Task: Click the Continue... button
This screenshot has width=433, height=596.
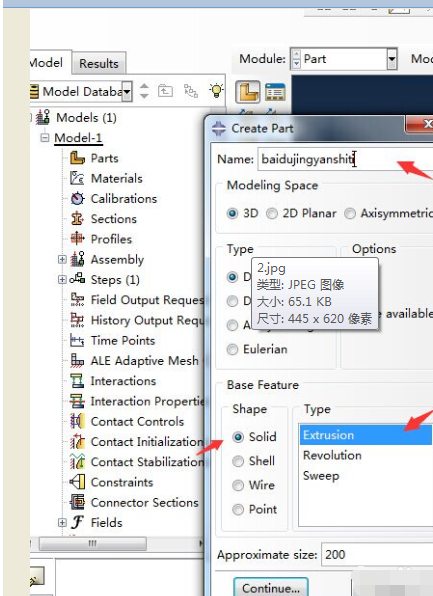Action: tap(271, 588)
